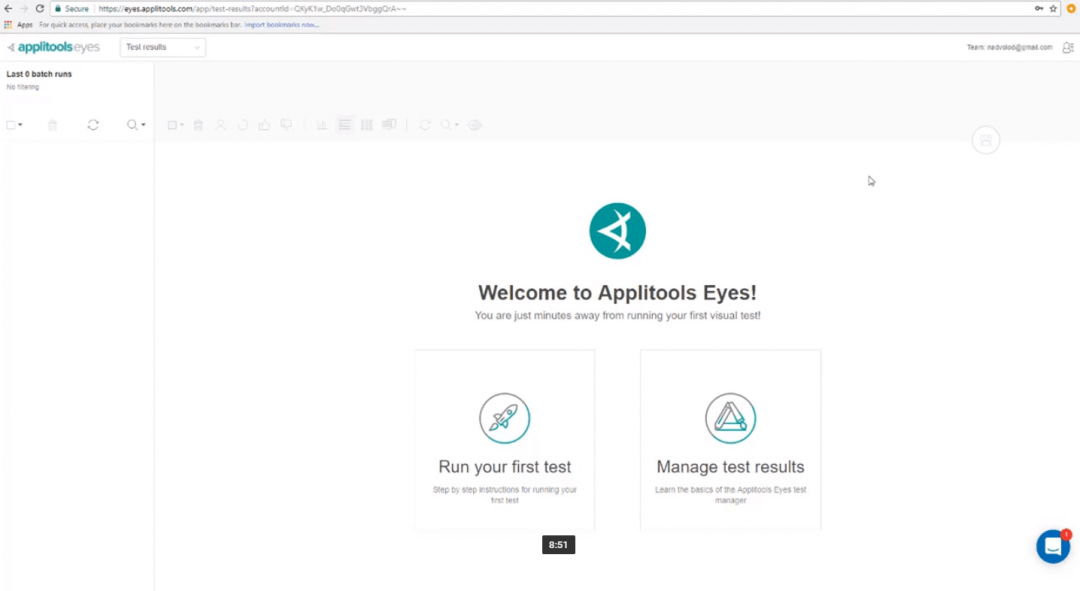
Task: Toggle the batch selection checkbox
Action: click(x=10, y=124)
